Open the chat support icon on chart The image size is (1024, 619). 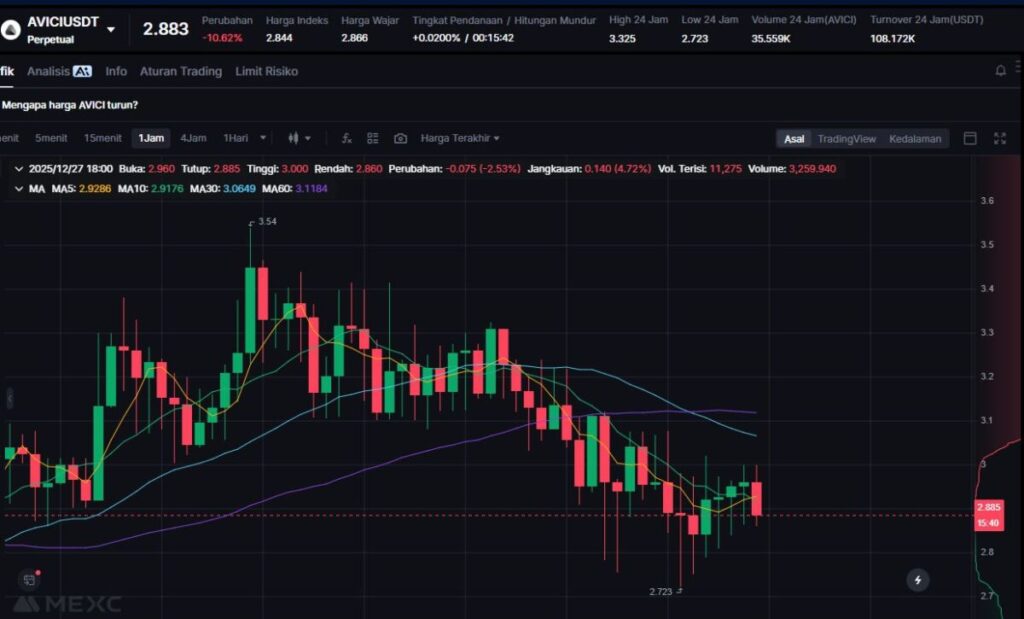point(29,579)
